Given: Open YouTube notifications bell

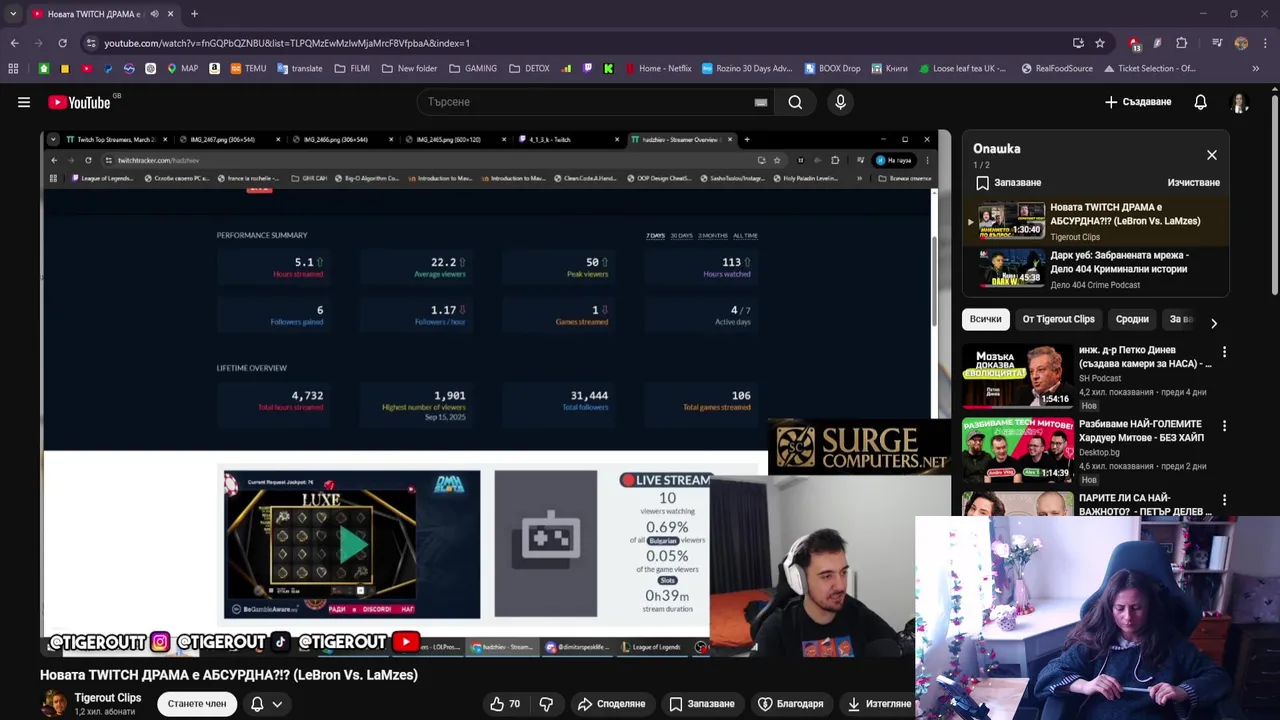Looking at the screenshot, I should pyautogui.click(x=1200, y=102).
